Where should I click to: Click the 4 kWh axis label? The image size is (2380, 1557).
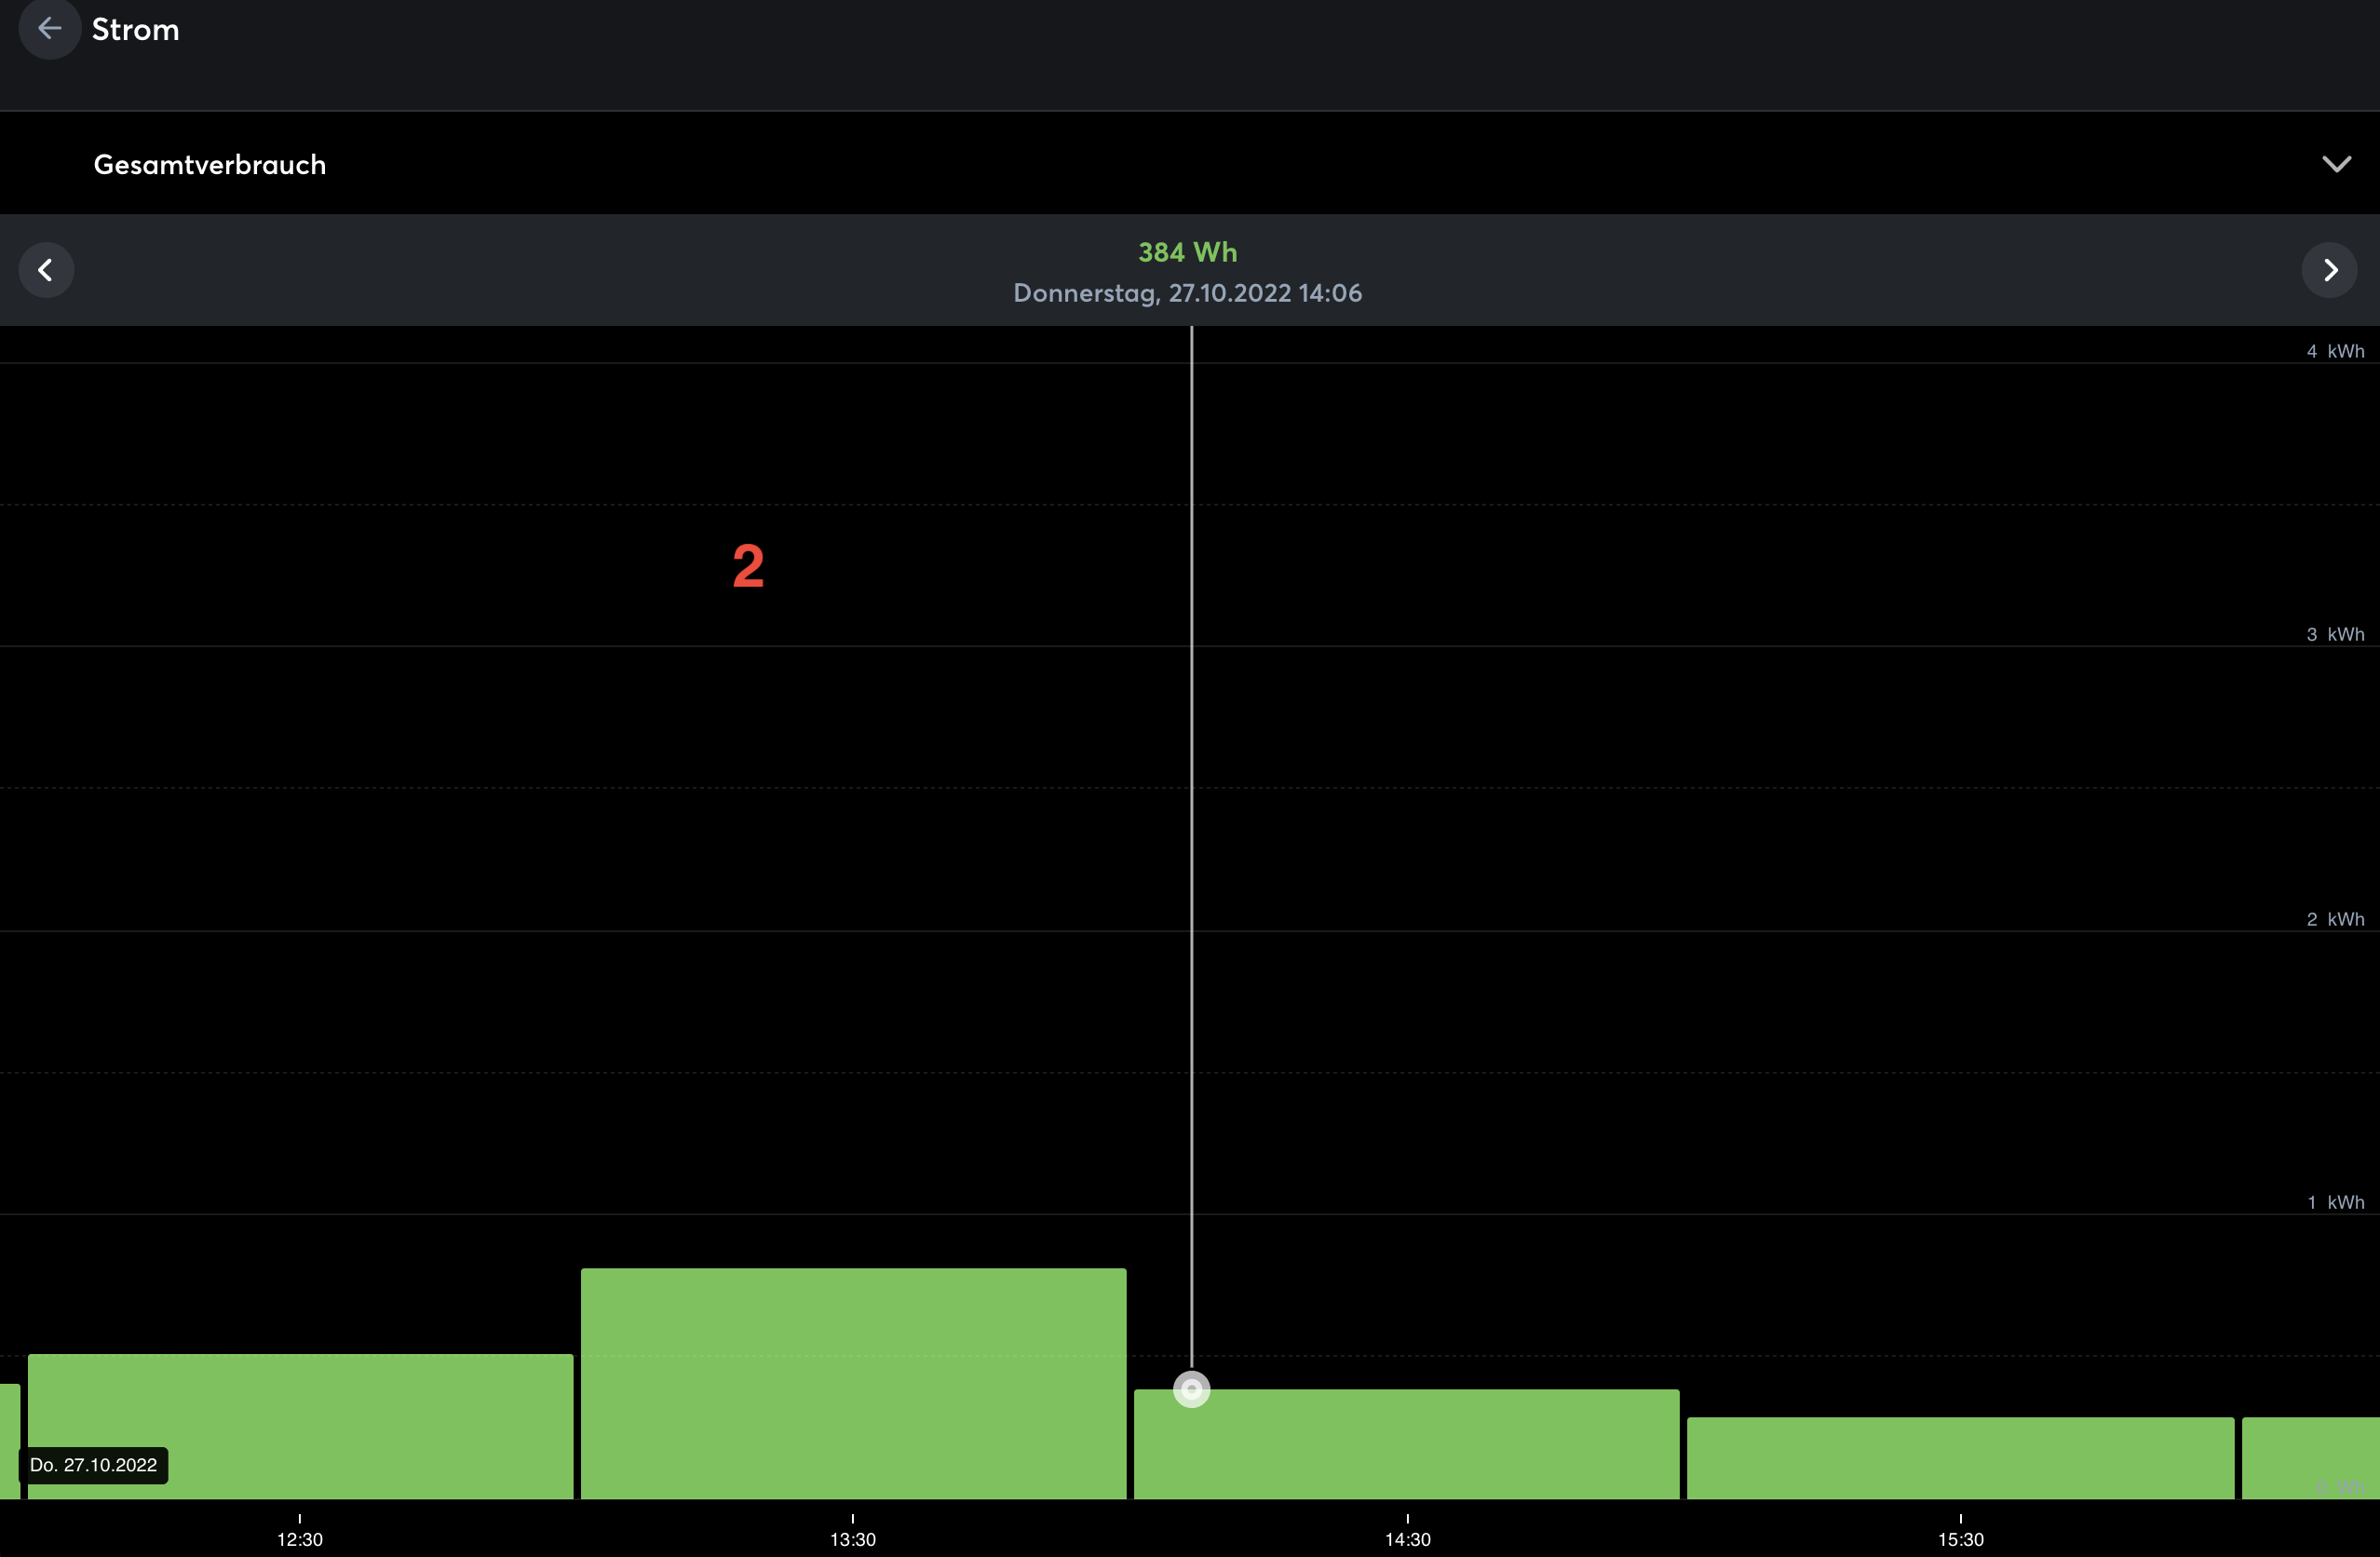(x=2335, y=351)
